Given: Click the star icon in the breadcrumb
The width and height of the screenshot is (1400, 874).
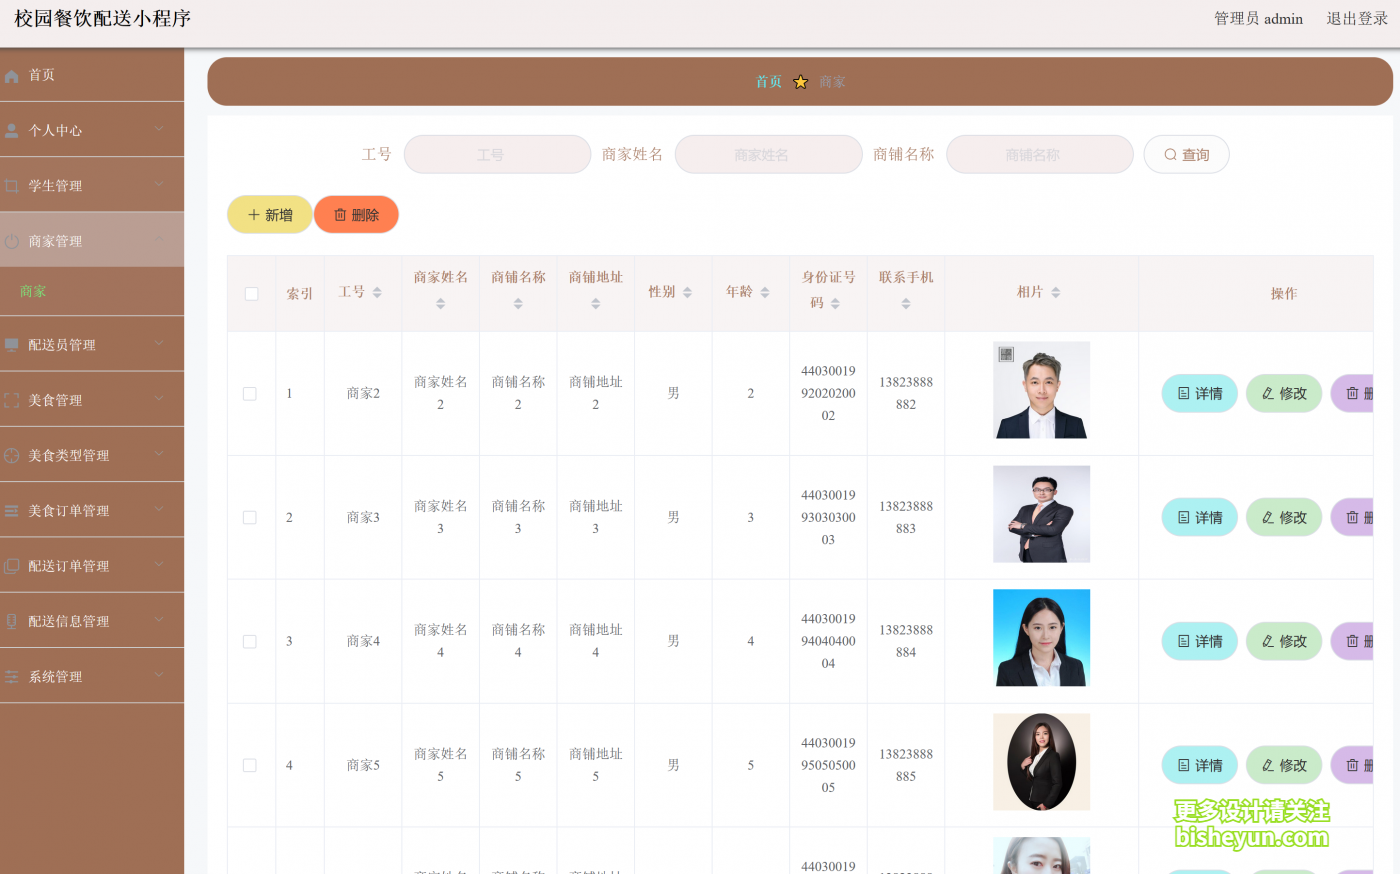Looking at the screenshot, I should coord(801,82).
